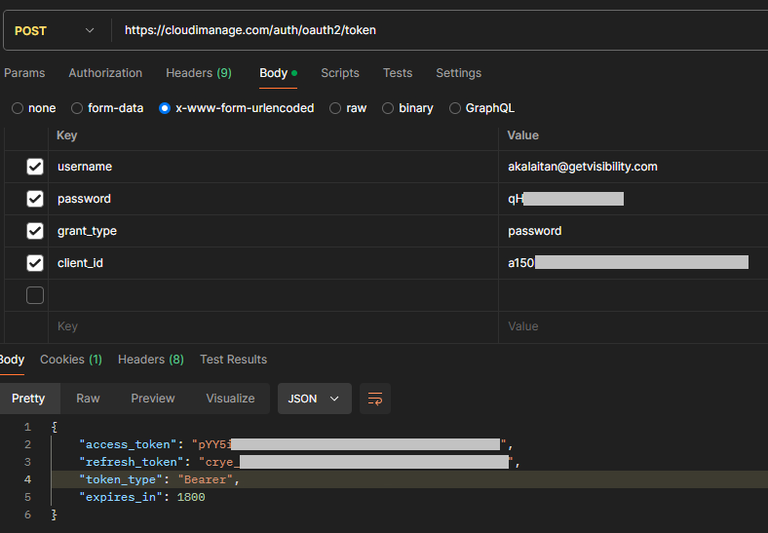Toggle the grant_type row checkbox
This screenshot has height=533, width=768.
[x=35, y=231]
